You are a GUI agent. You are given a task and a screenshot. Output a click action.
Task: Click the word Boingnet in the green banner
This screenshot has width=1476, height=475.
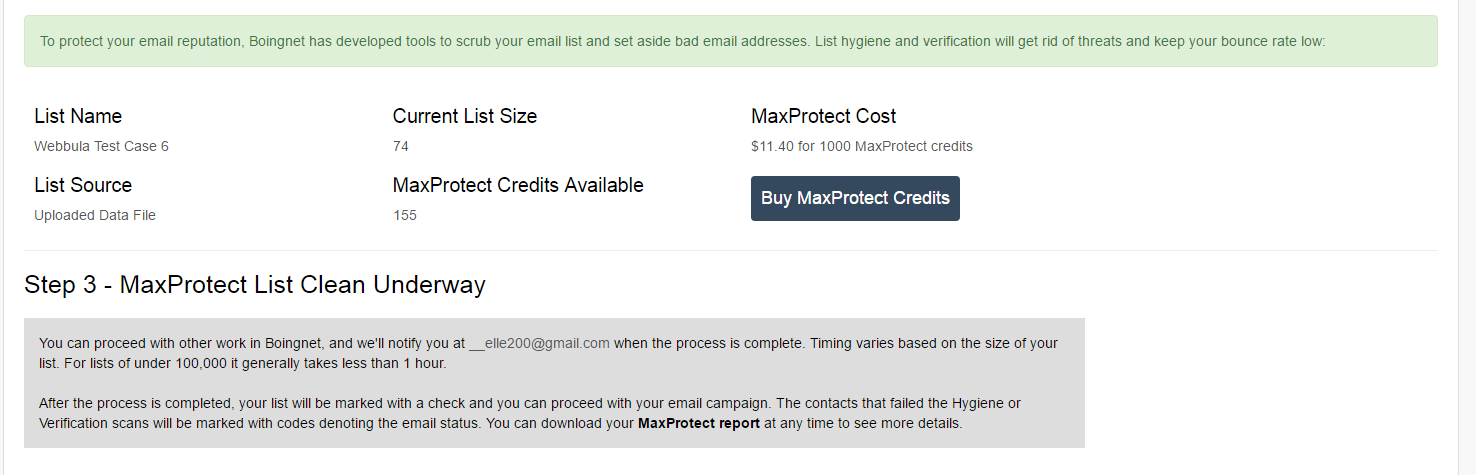click(x=297, y=42)
